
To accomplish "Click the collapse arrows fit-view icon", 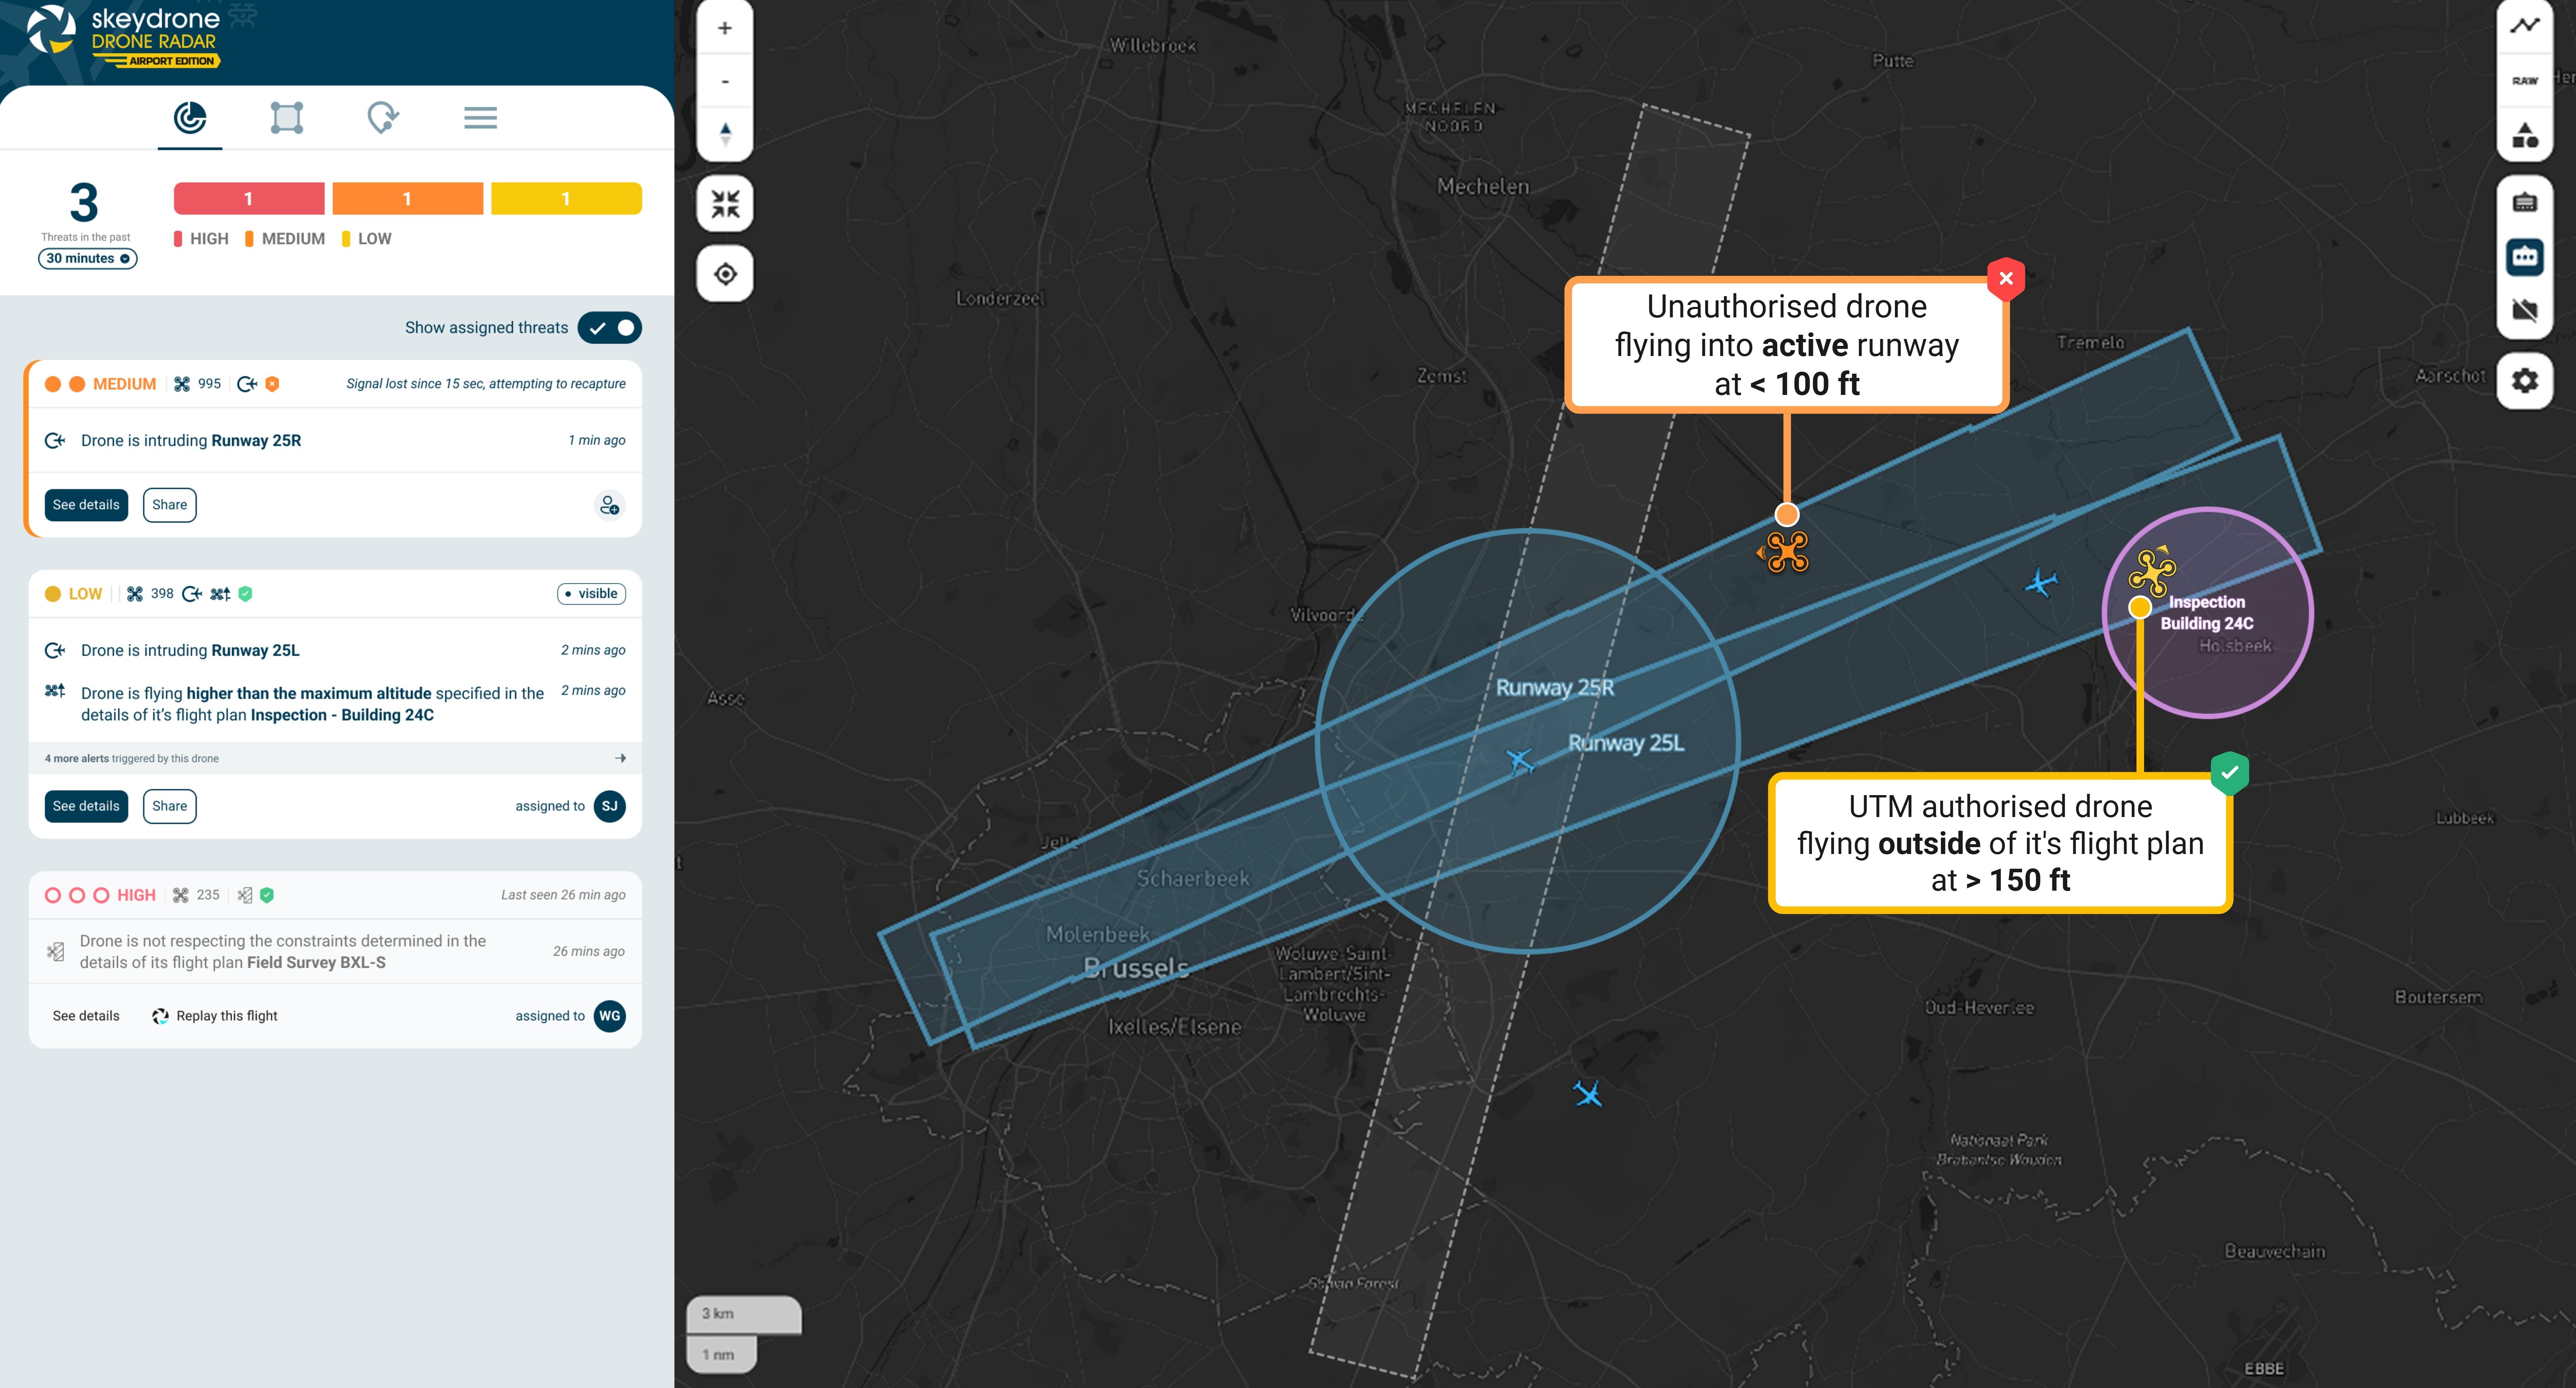I will [725, 204].
